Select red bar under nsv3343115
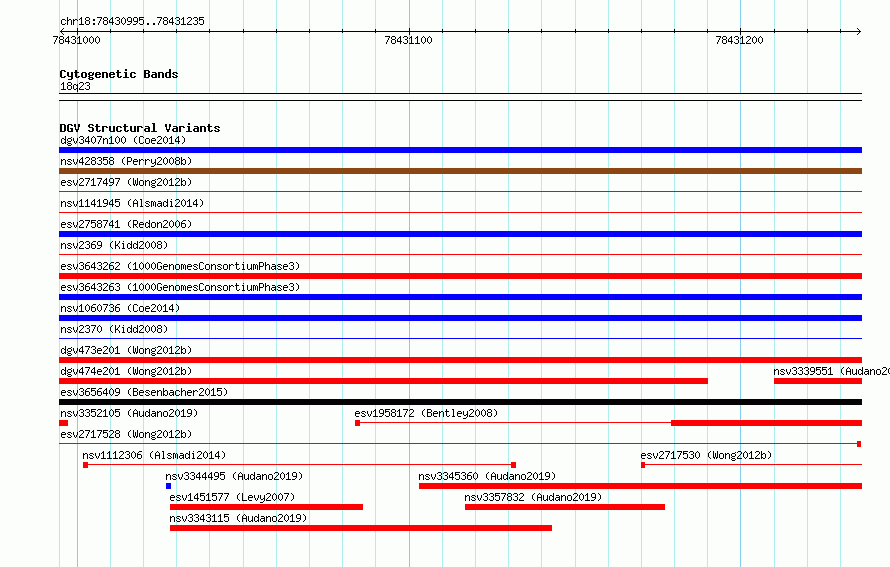890x567 pixels. pos(361,528)
